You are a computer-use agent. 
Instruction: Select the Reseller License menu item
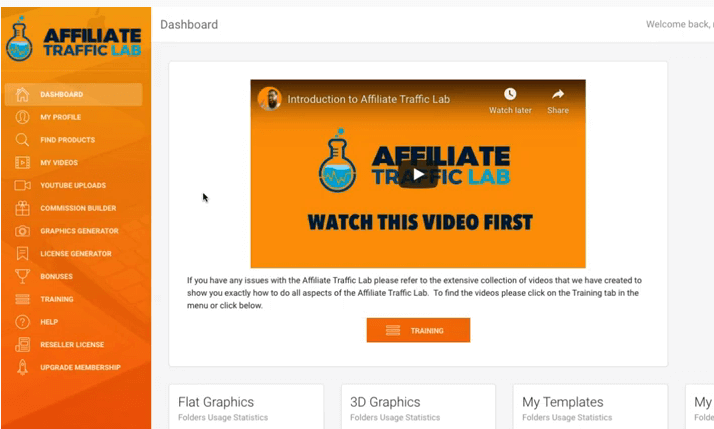pyautogui.click(x=73, y=345)
